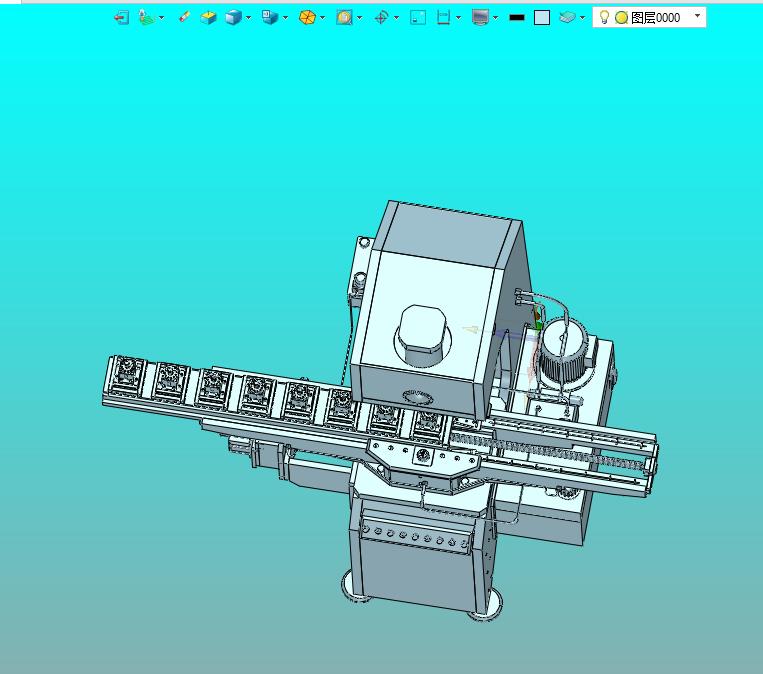Click the dimension measure bracket icon
This screenshot has height=674, width=763.
click(443, 17)
